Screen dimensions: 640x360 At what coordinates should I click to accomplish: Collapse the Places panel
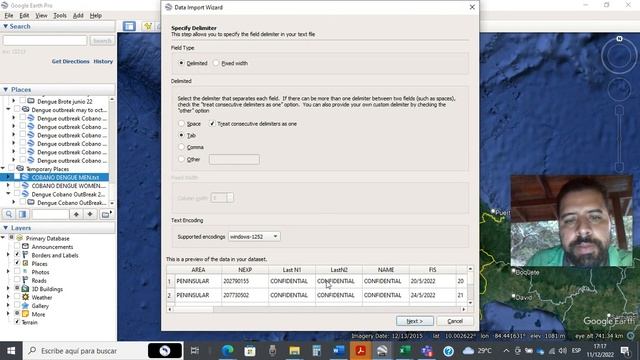tap(6, 89)
